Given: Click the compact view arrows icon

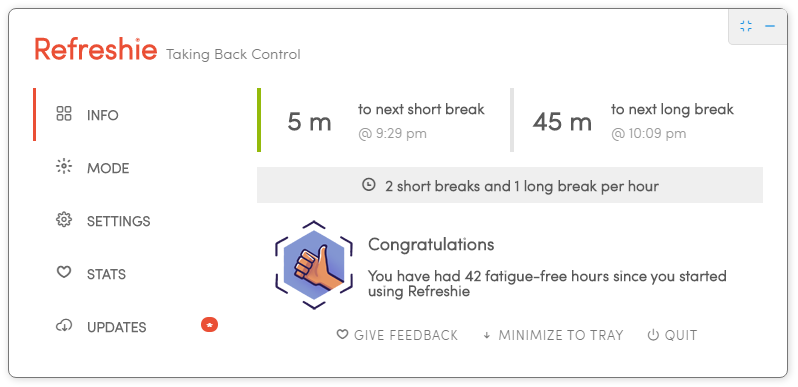Looking at the screenshot, I should [x=746, y=26].
